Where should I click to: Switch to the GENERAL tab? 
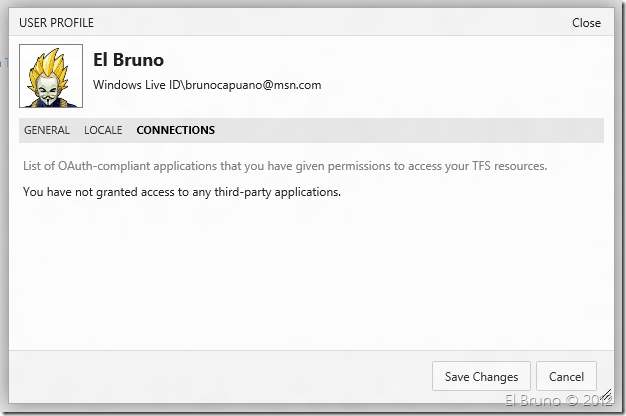[x=47, y=130]
